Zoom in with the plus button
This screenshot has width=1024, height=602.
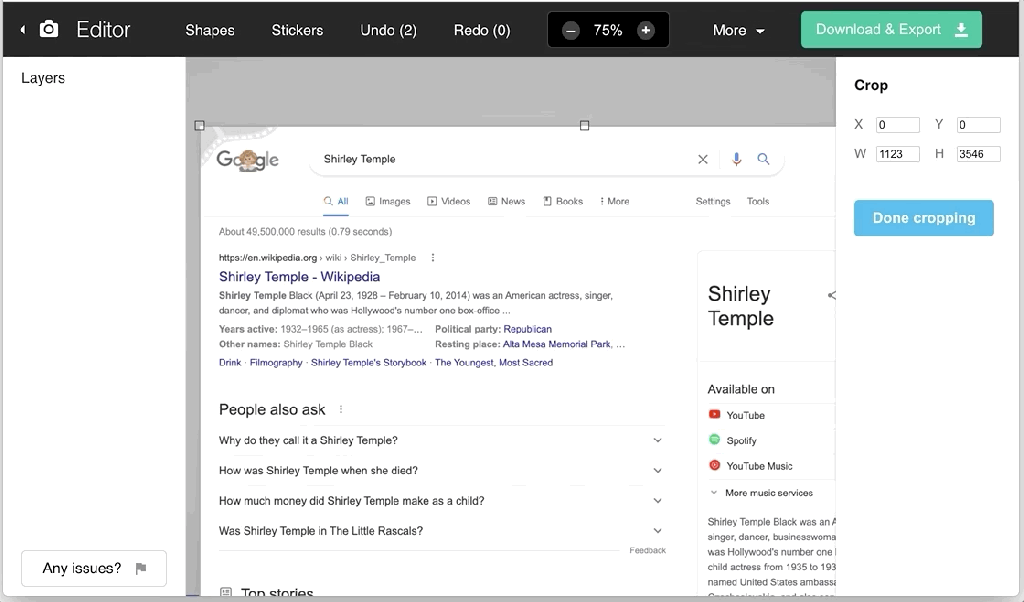tap(646, 30)
